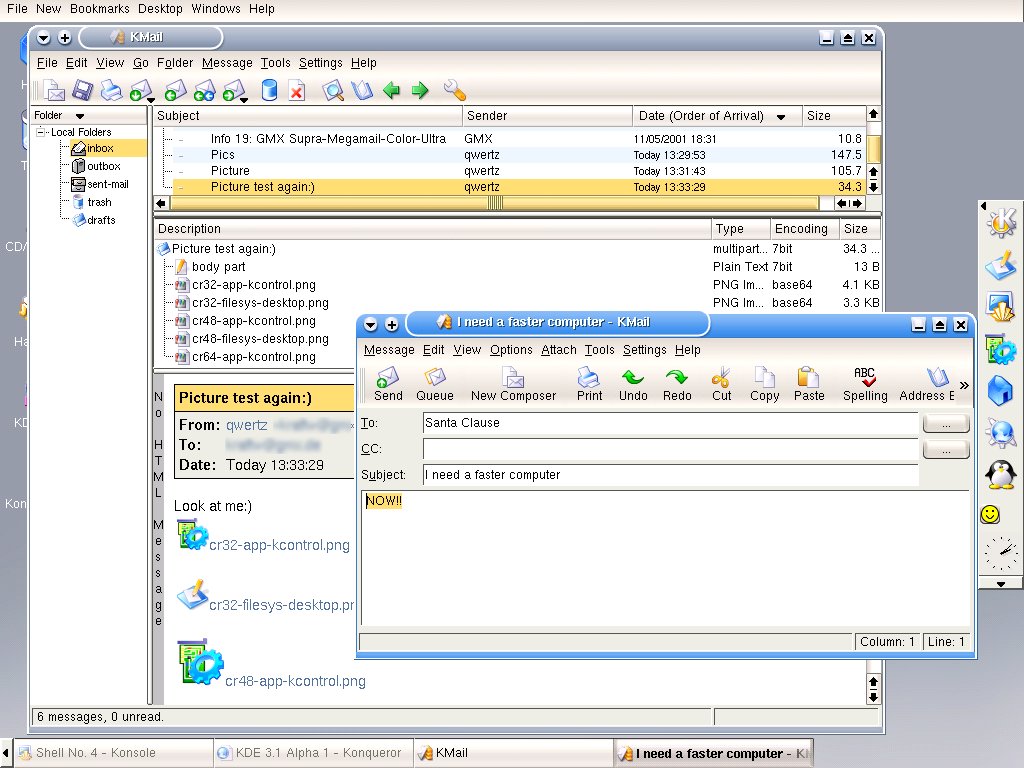Open the composer window menu arrow
The width and height of the screenshot is (1024, 768).
tap(370, 324)
